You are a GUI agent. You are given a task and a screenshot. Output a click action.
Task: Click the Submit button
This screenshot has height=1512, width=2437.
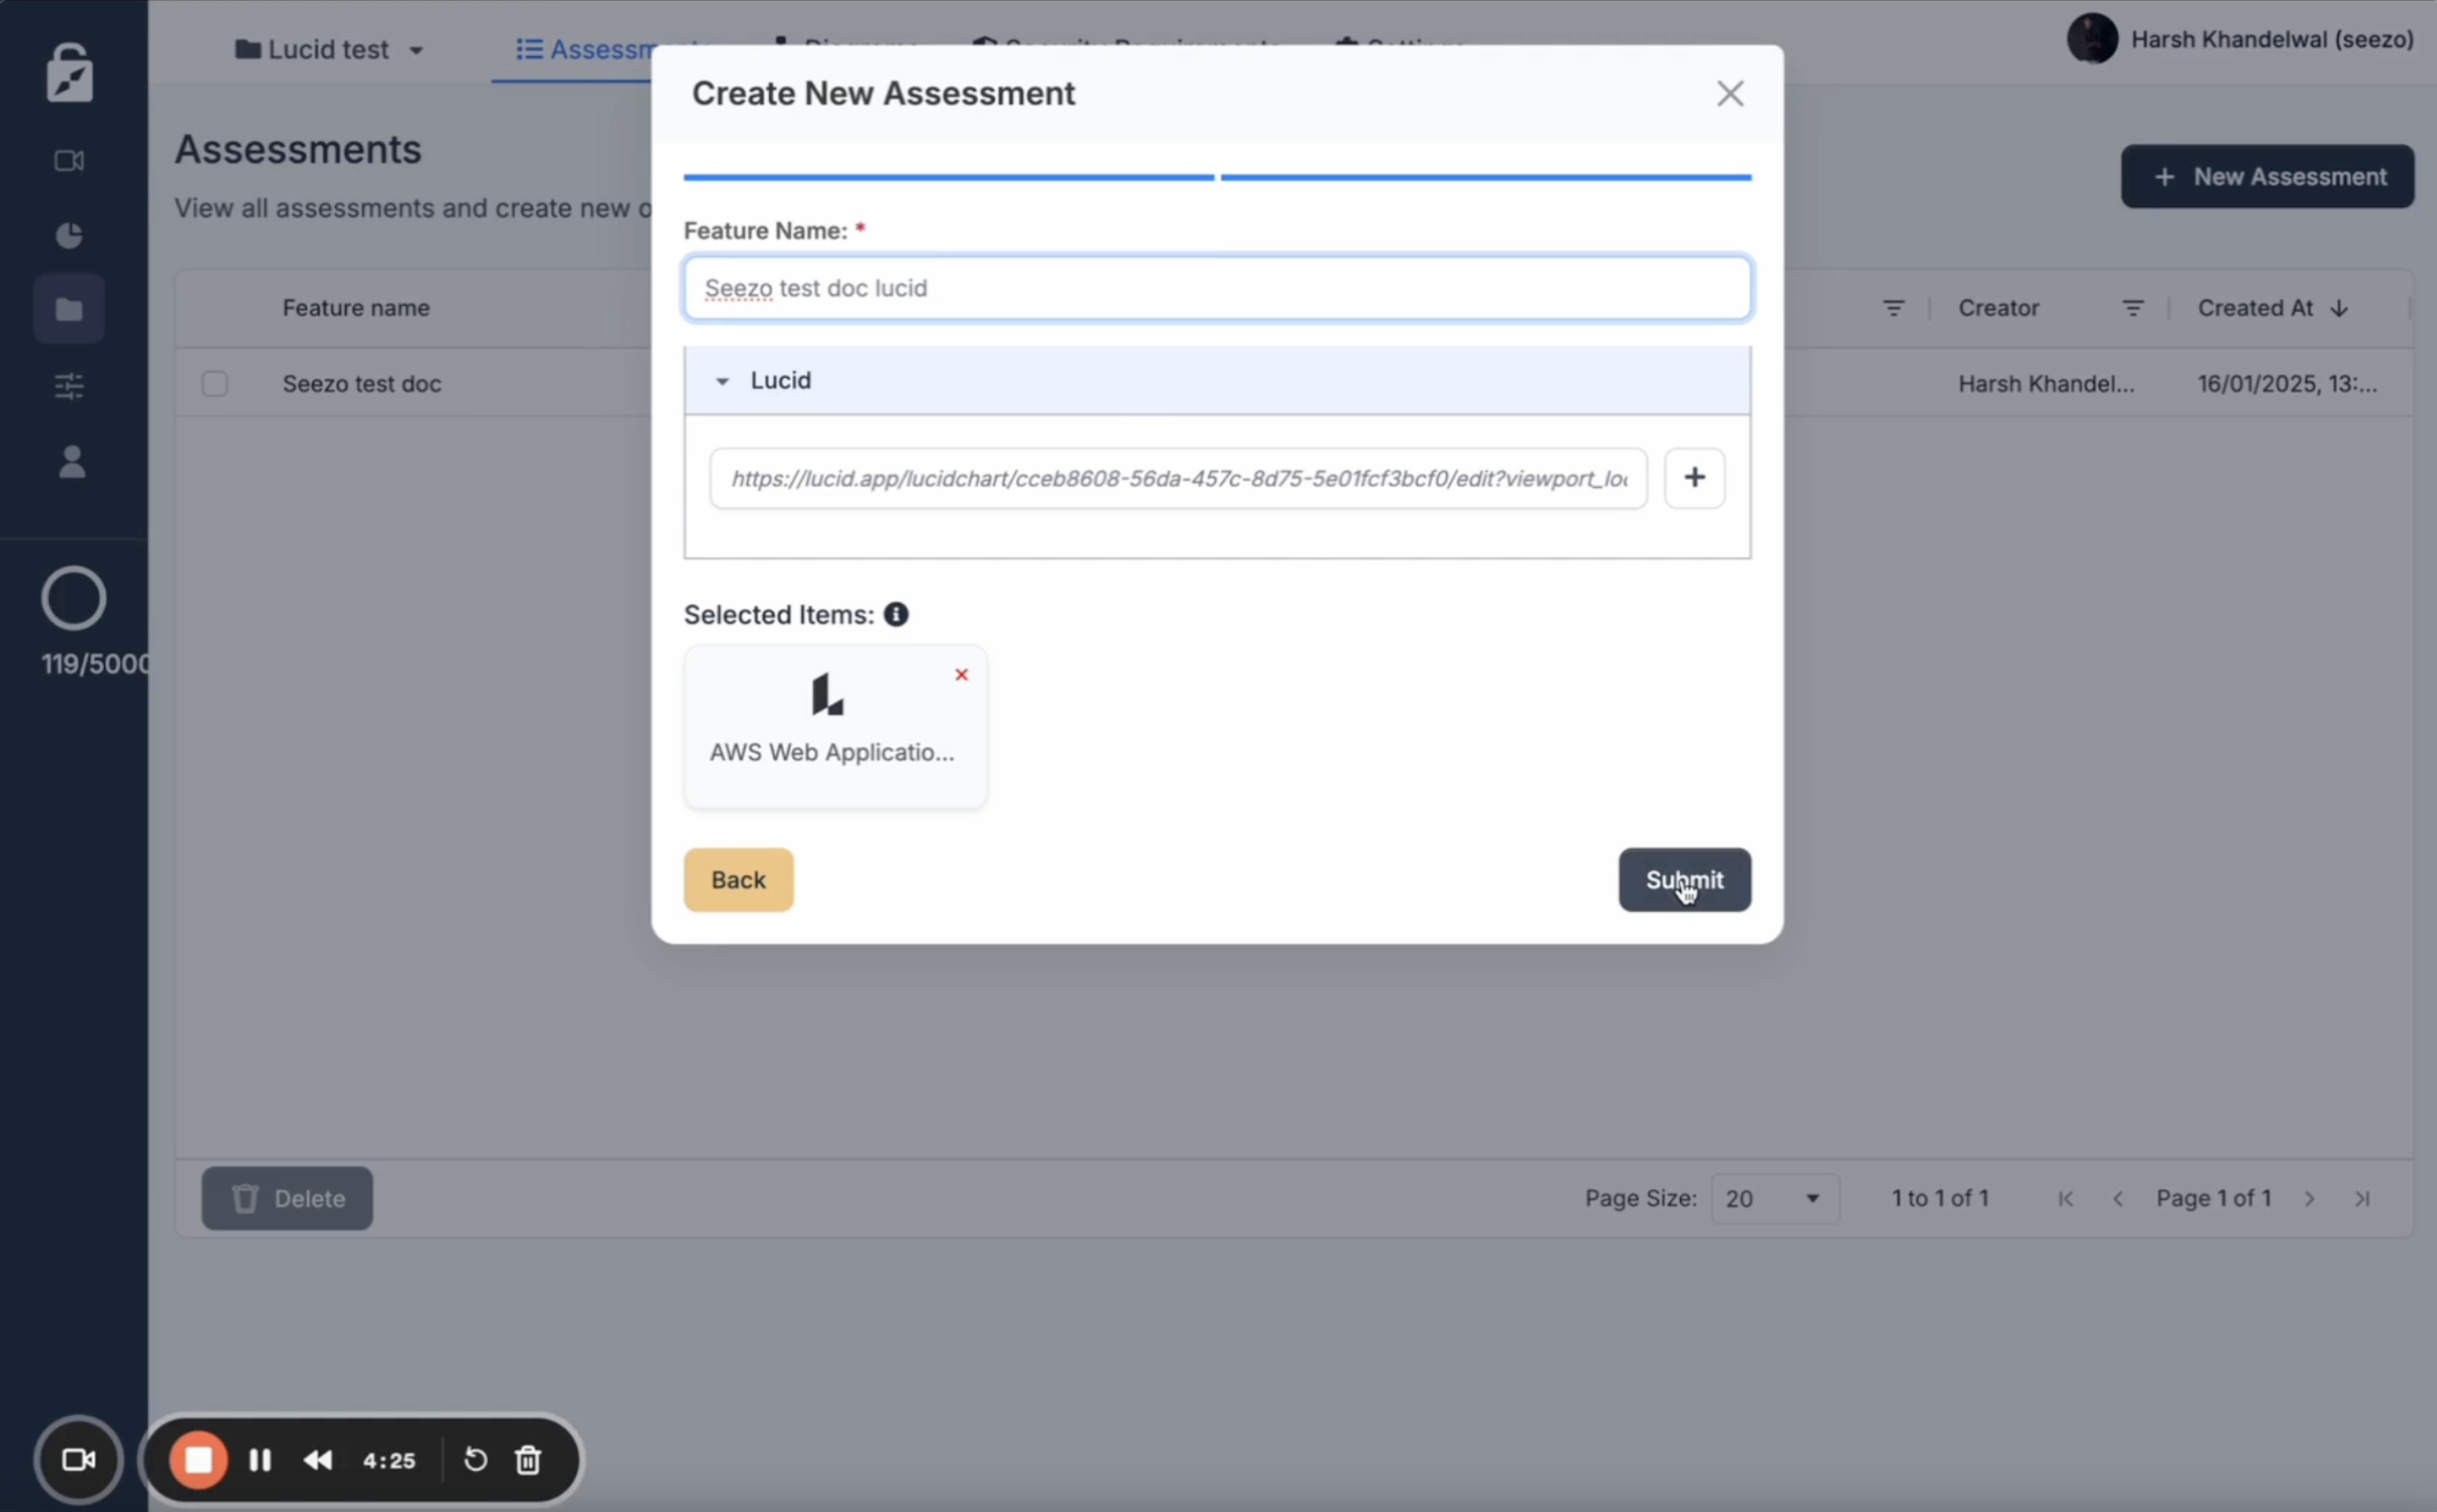1685,879
